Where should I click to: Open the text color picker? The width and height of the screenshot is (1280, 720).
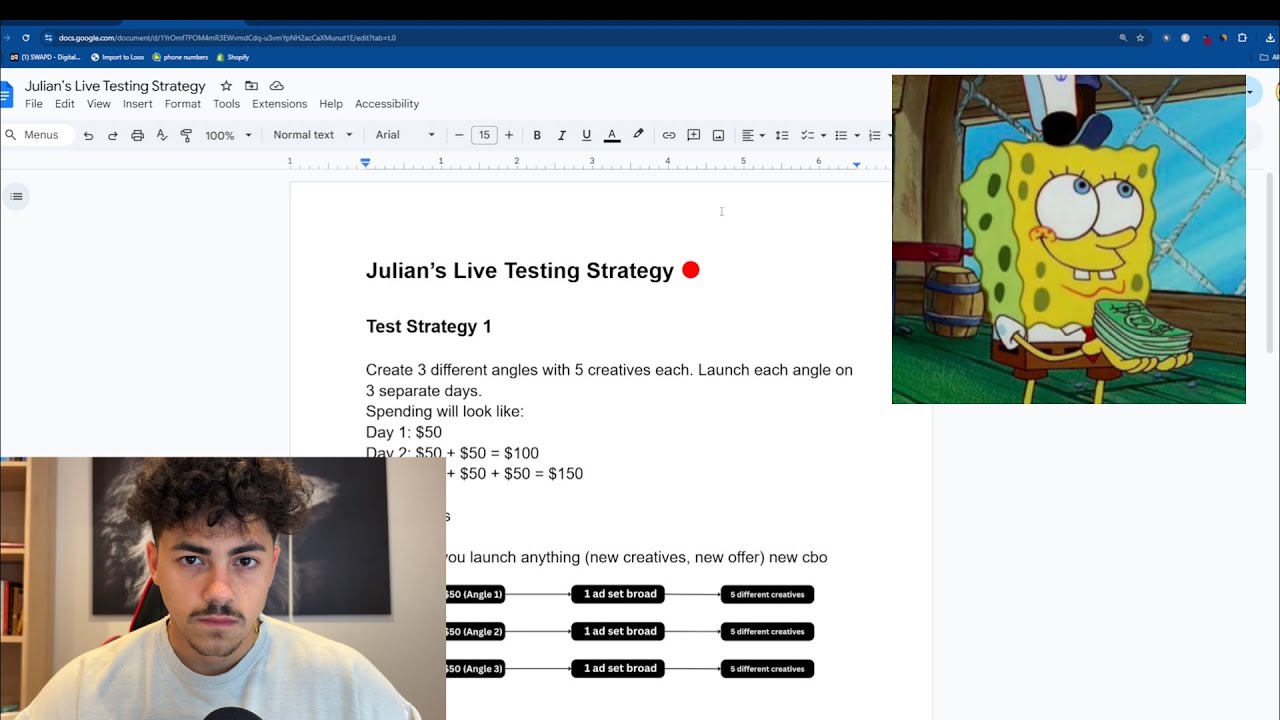click(x=612, y=135)
